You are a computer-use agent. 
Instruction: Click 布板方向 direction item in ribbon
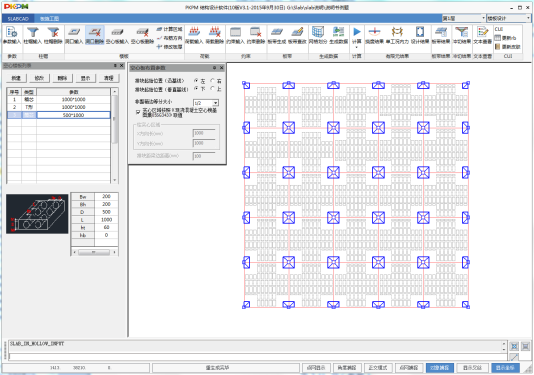[170, 38]
